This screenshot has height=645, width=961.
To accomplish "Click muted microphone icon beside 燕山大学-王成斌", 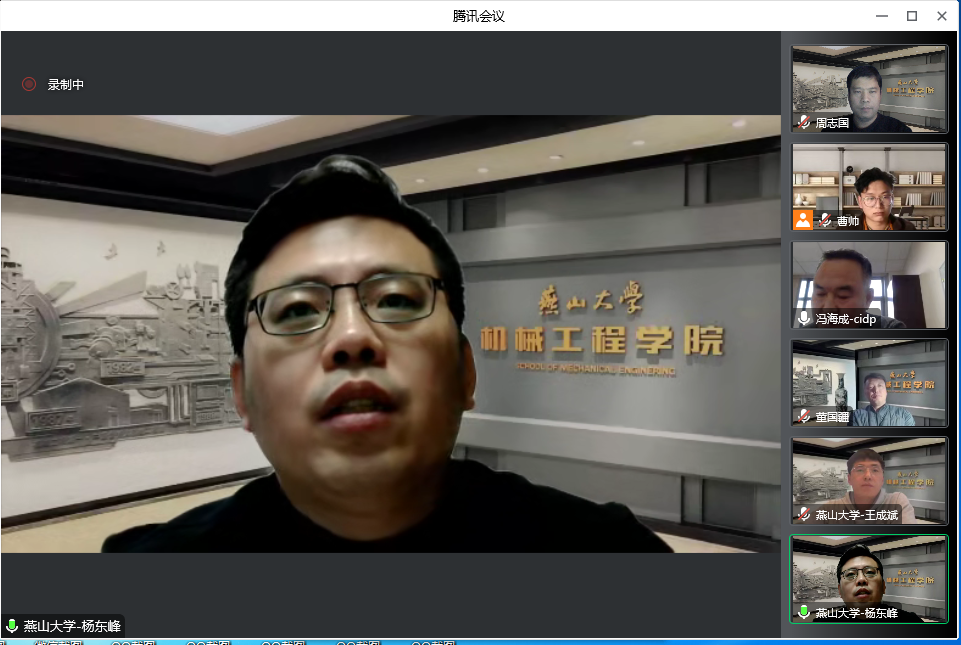I will (x=804, y=514).
